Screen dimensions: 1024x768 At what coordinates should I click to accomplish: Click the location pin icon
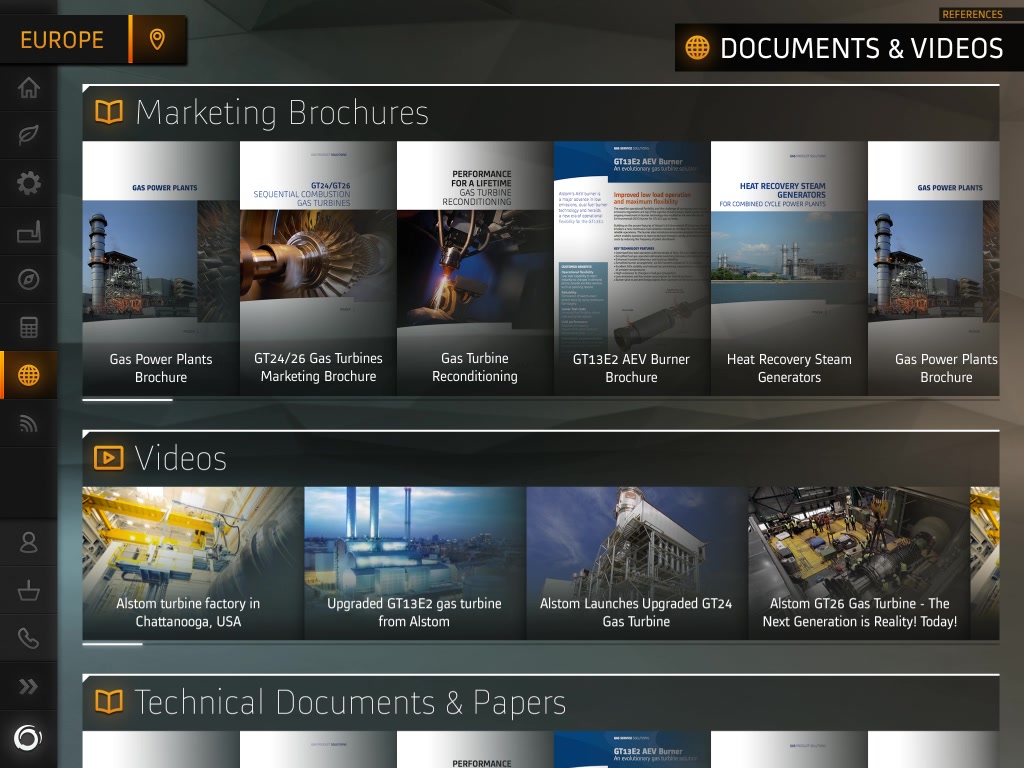(157, 40)
